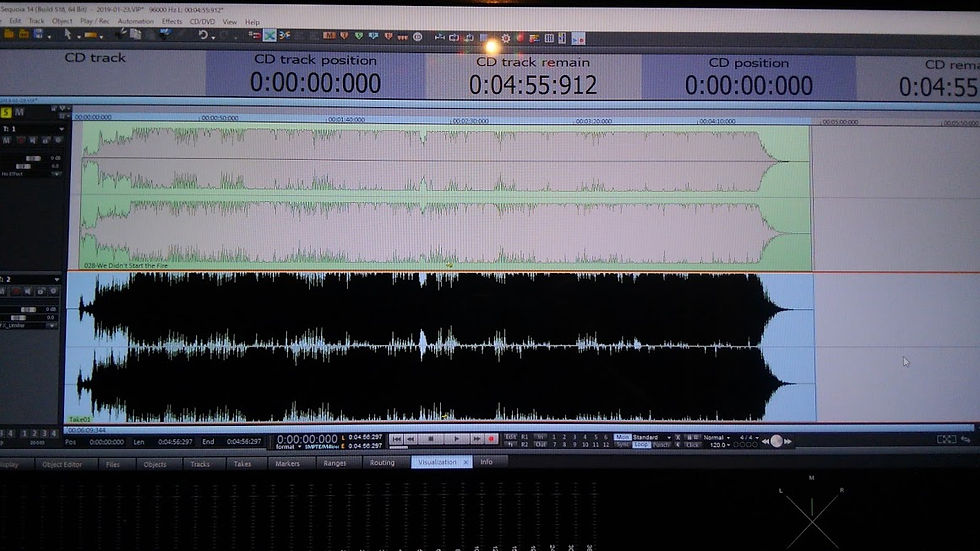Click the auto crossfade arrows icon
The height and width of the screenshot is (551, 980).
[284, 36]
